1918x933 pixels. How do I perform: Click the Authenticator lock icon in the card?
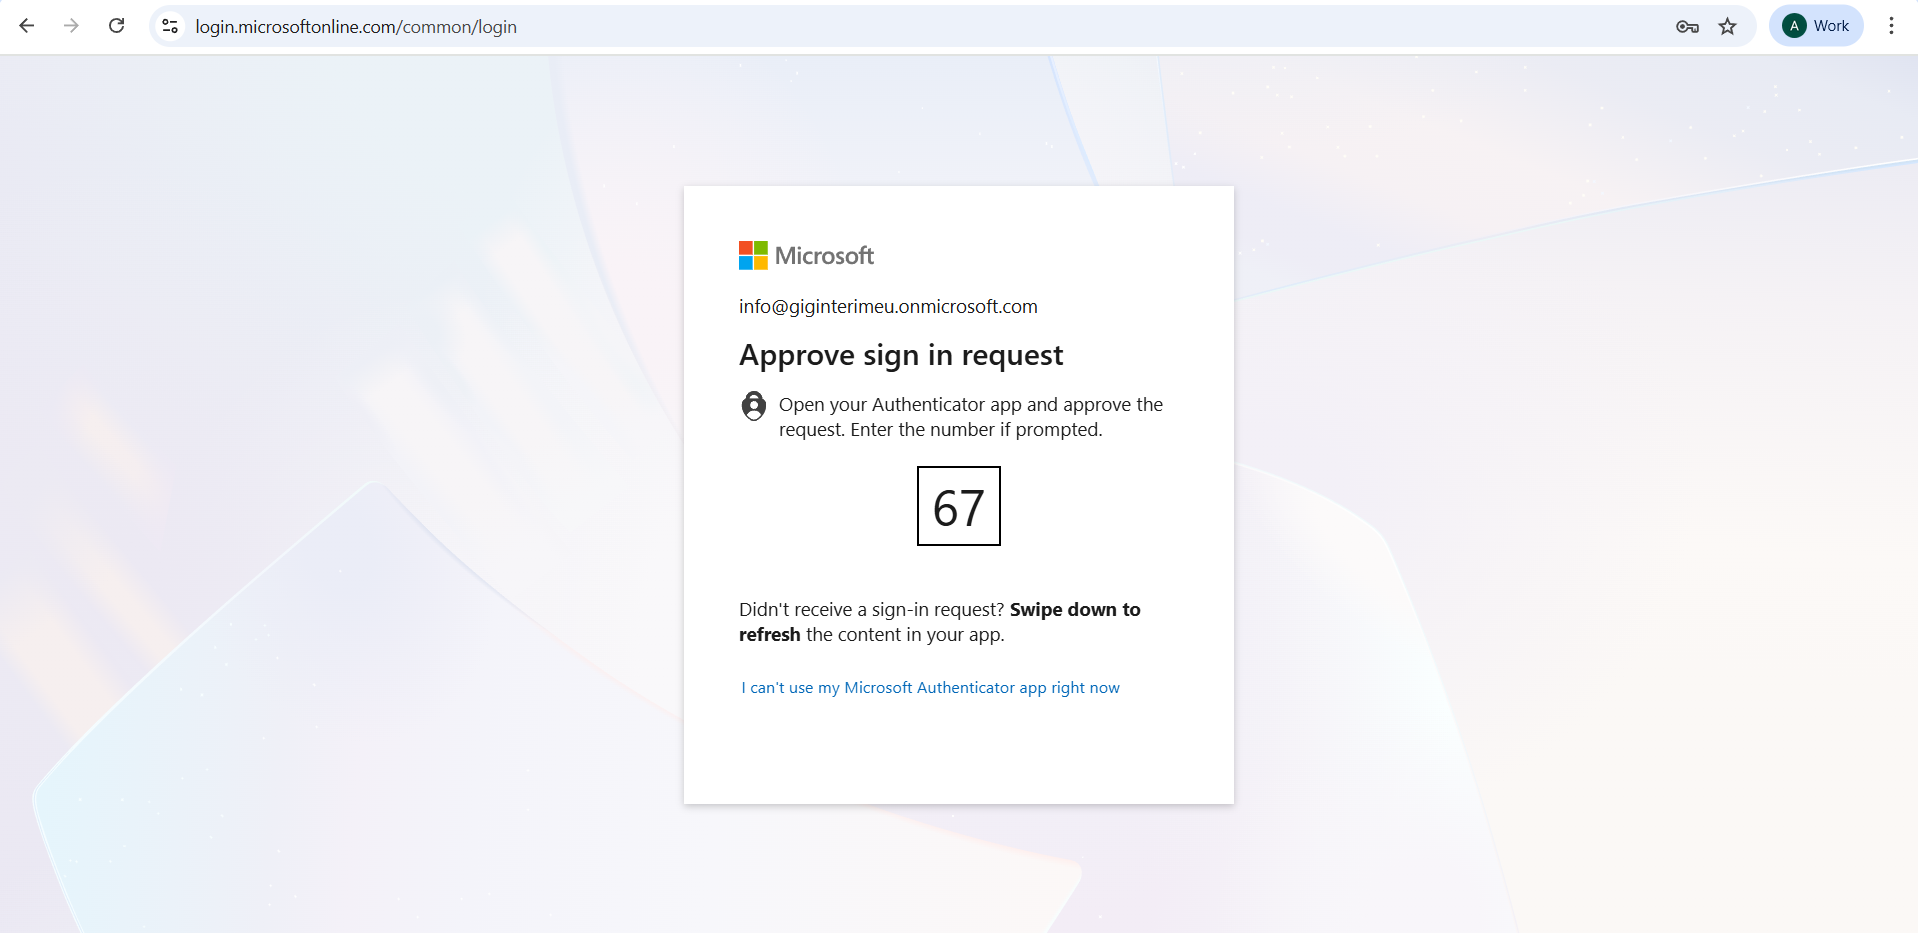click(x=754, y=406)
